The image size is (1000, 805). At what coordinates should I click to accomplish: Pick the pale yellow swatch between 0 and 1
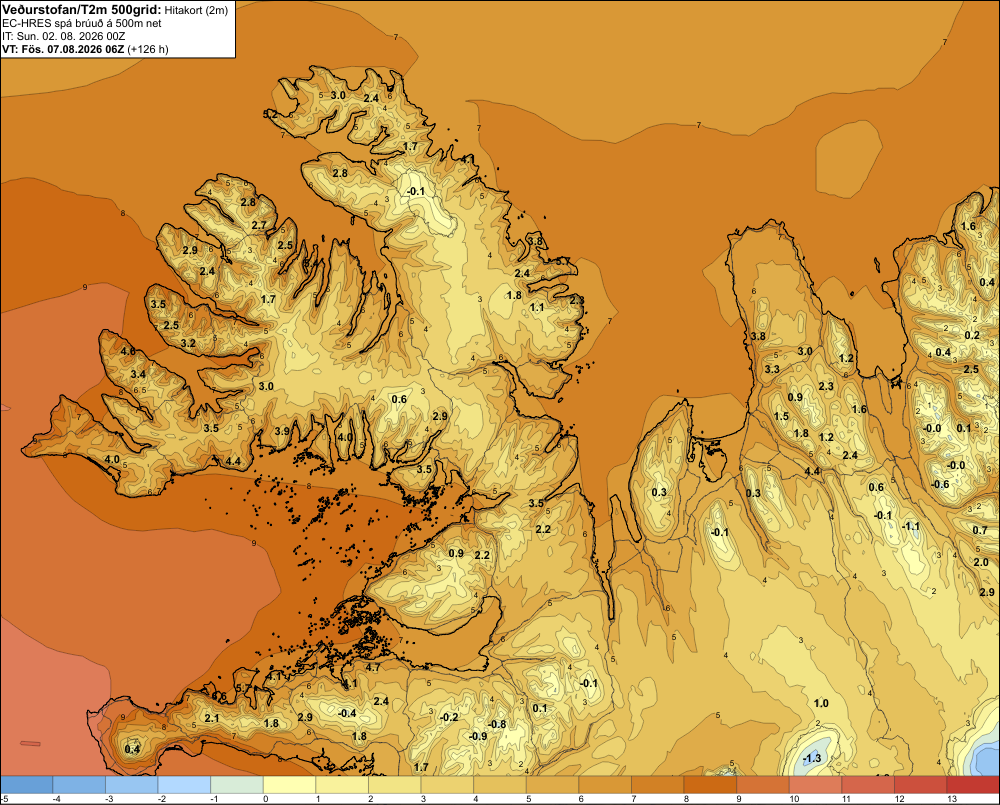(x=290, y=785)
